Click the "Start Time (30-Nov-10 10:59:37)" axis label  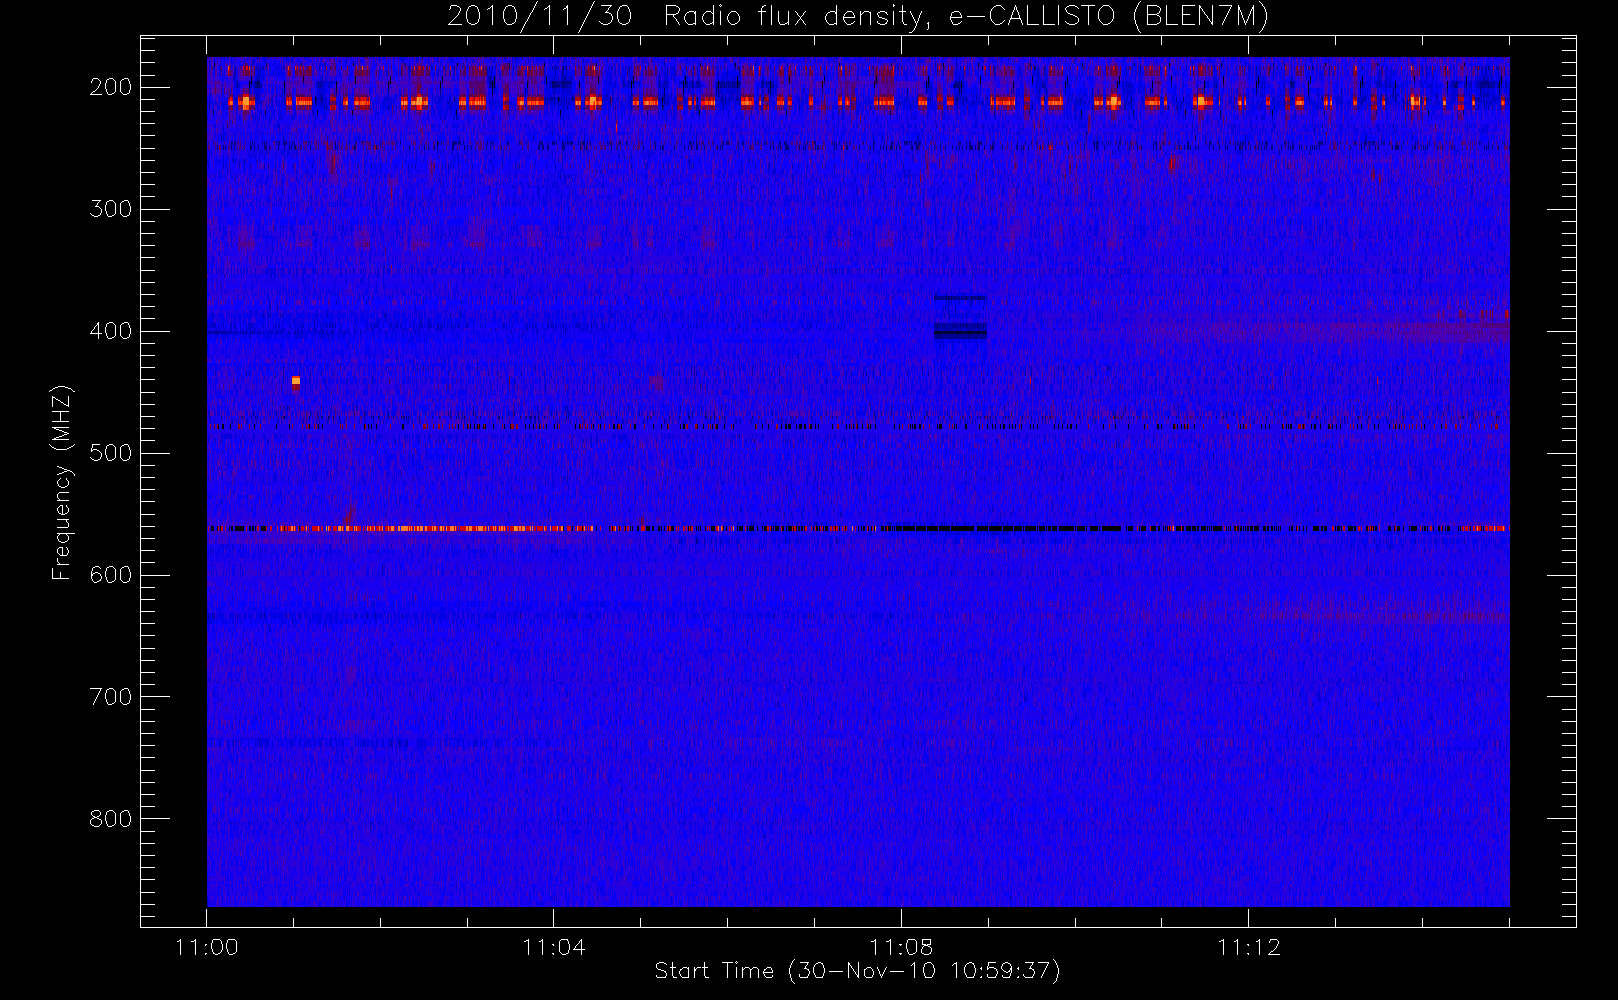click(857, 971)
